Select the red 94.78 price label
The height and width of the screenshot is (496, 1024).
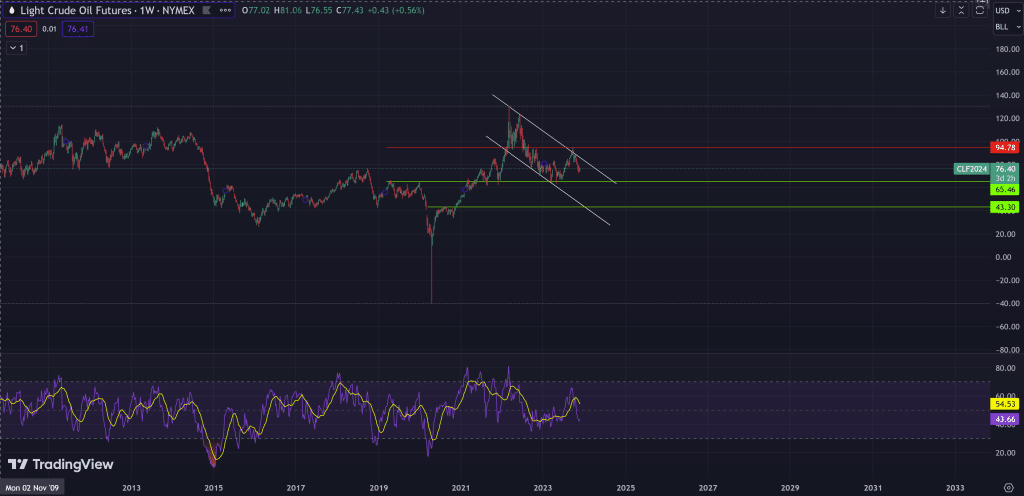[x=1004, y=148]
